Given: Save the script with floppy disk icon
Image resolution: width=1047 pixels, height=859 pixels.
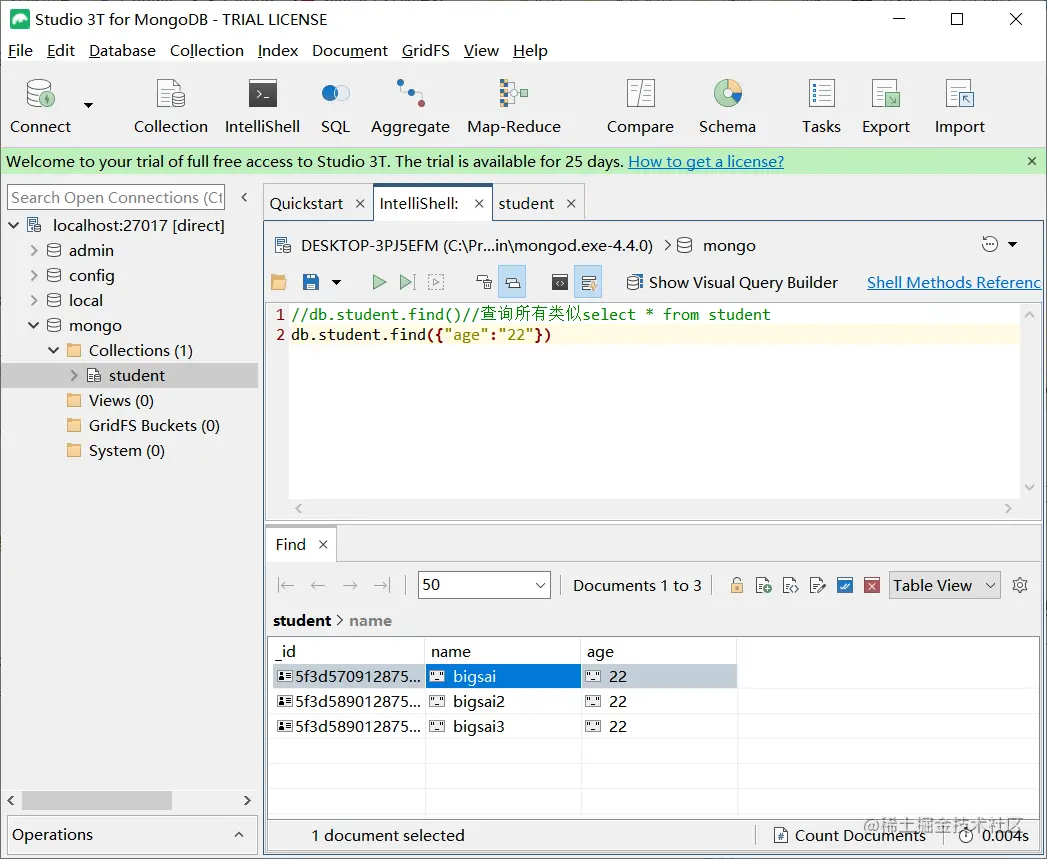Looking at the screenshot, I should (x=310, y=282).
